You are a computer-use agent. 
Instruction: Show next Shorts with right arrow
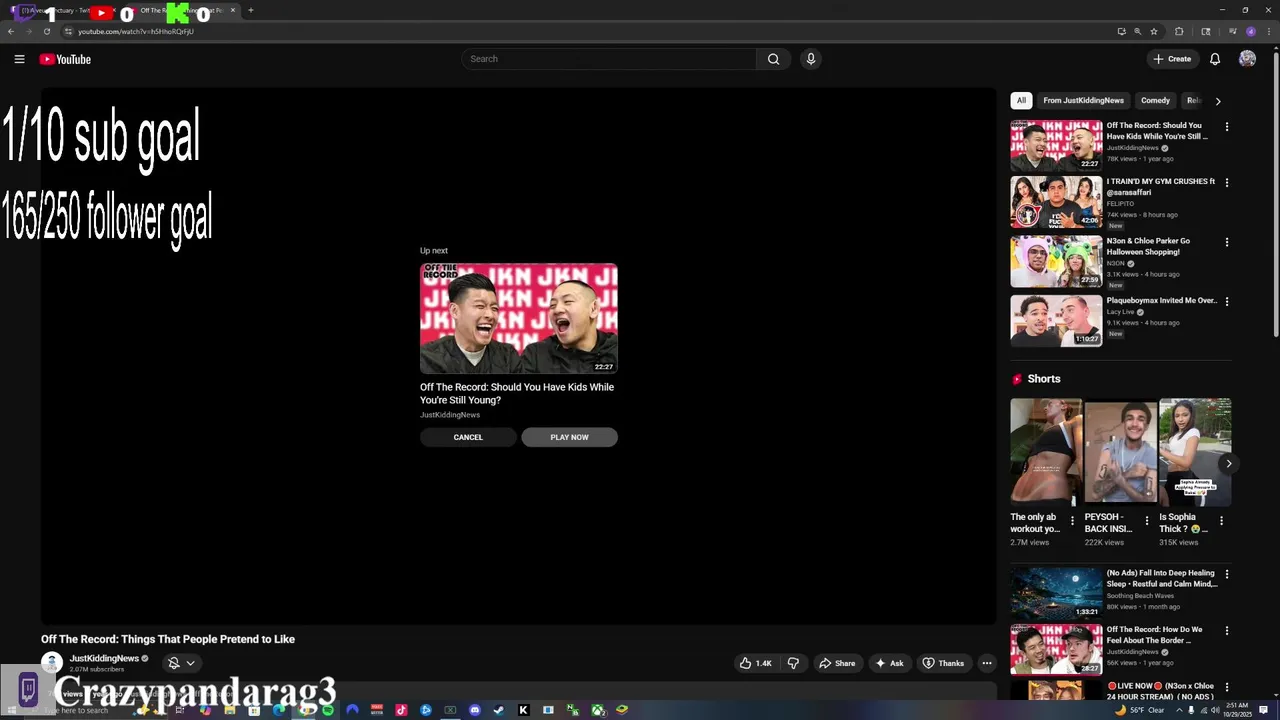click(1229, 463)
